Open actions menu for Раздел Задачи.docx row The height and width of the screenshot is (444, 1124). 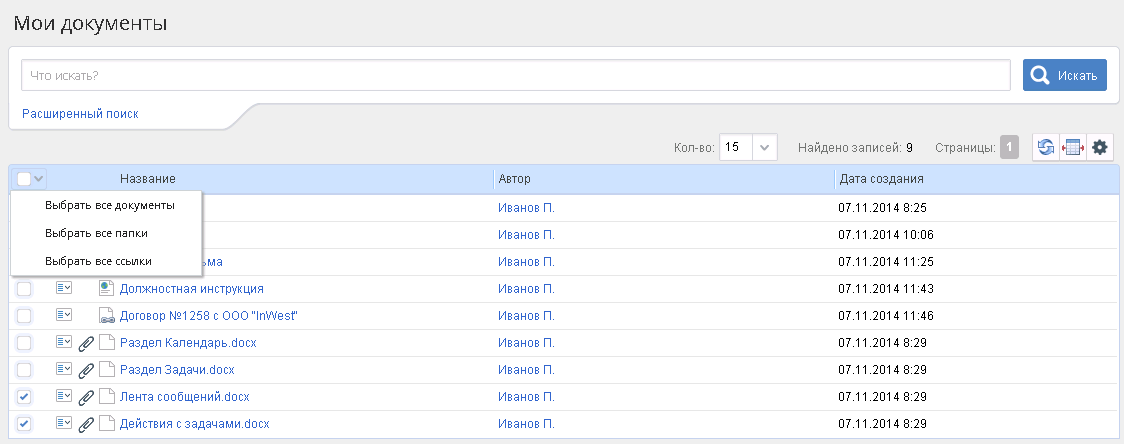[64, 370]
